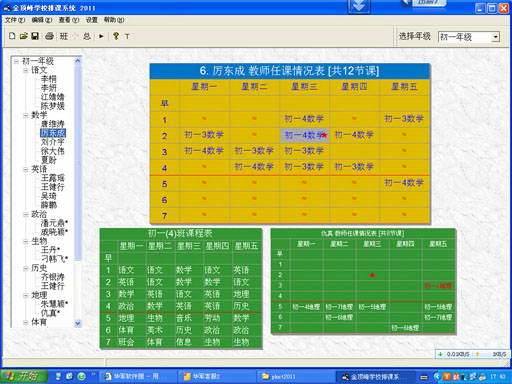512x384 pixels.
Task: Collapse the 历史 subject node
Action: pyautogui.click(x=25, y=268)
